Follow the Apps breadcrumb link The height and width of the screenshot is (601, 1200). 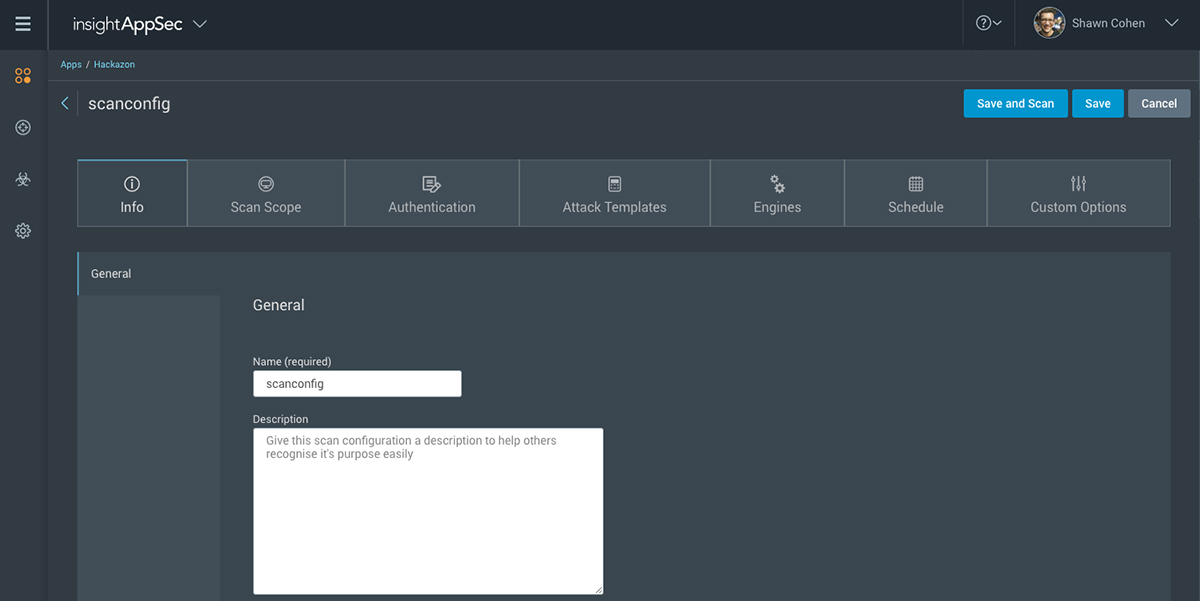[71, 65]
